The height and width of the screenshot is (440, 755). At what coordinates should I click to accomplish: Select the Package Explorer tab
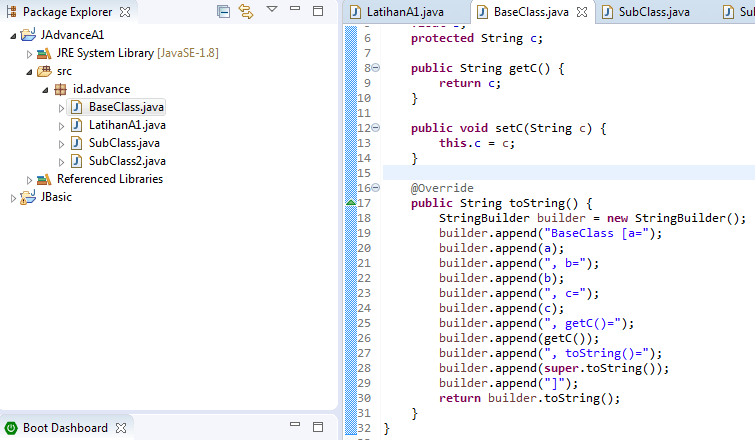[67, 12]
